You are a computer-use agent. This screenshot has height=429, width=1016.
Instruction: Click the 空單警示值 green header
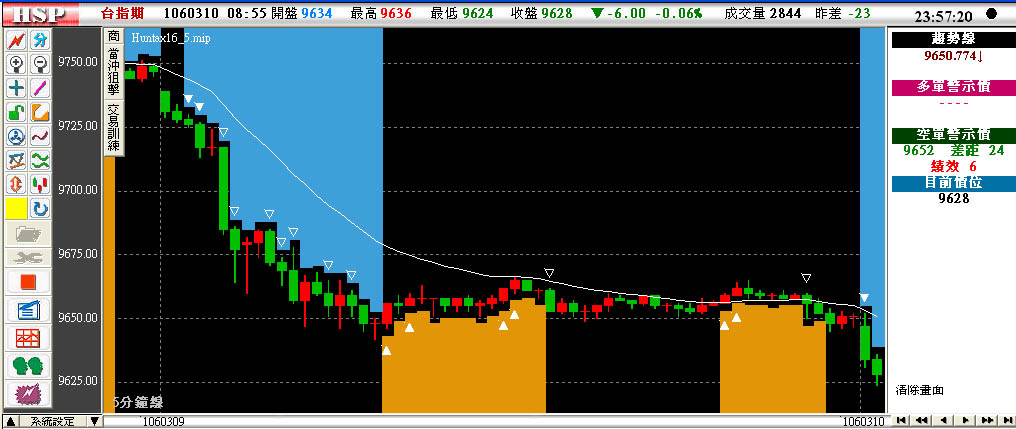tap(953, 135)
